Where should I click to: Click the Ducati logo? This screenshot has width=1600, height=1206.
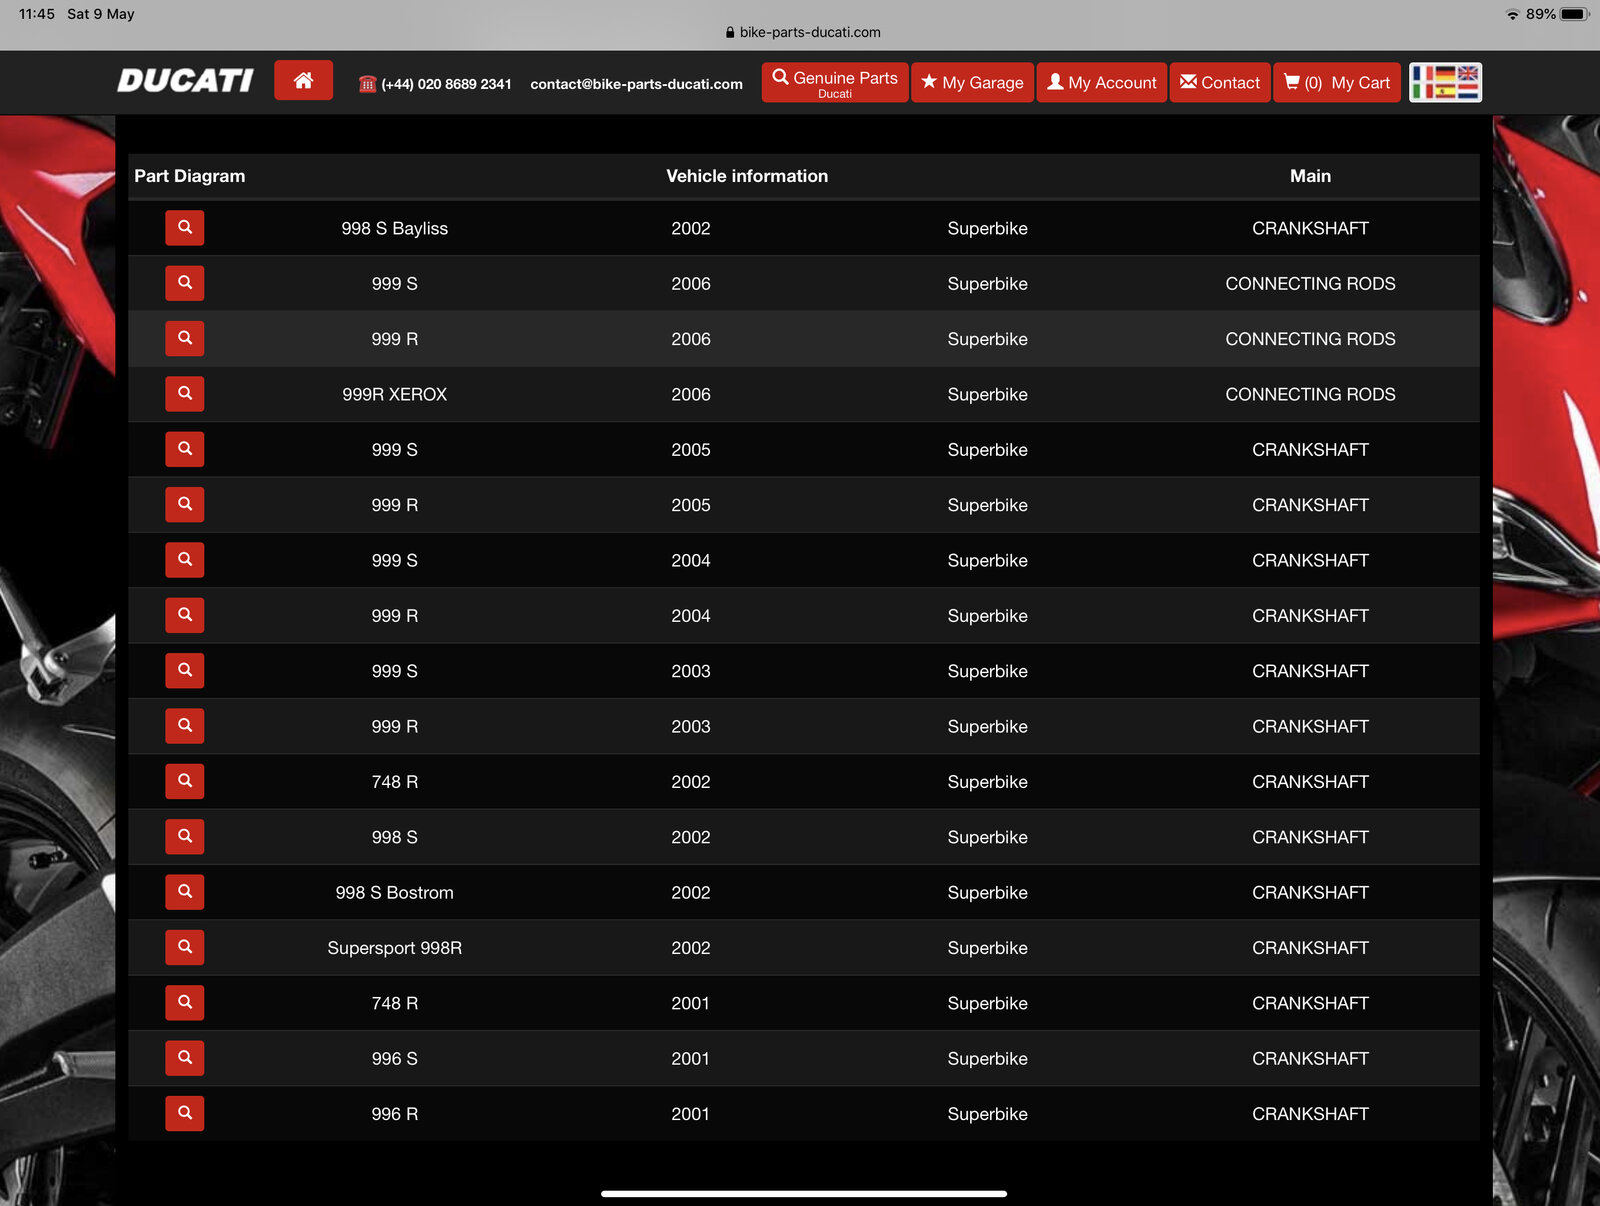(185, 81)
